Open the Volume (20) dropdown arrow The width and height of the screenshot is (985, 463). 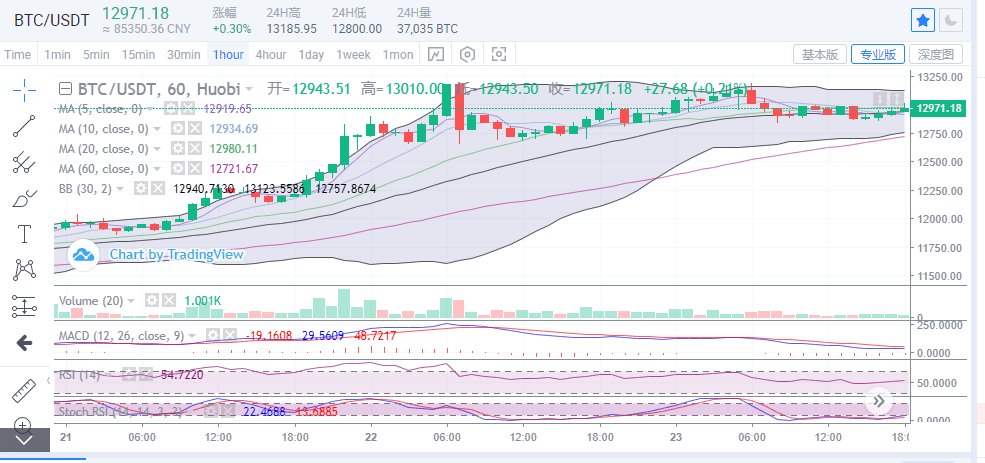(131, 300)
